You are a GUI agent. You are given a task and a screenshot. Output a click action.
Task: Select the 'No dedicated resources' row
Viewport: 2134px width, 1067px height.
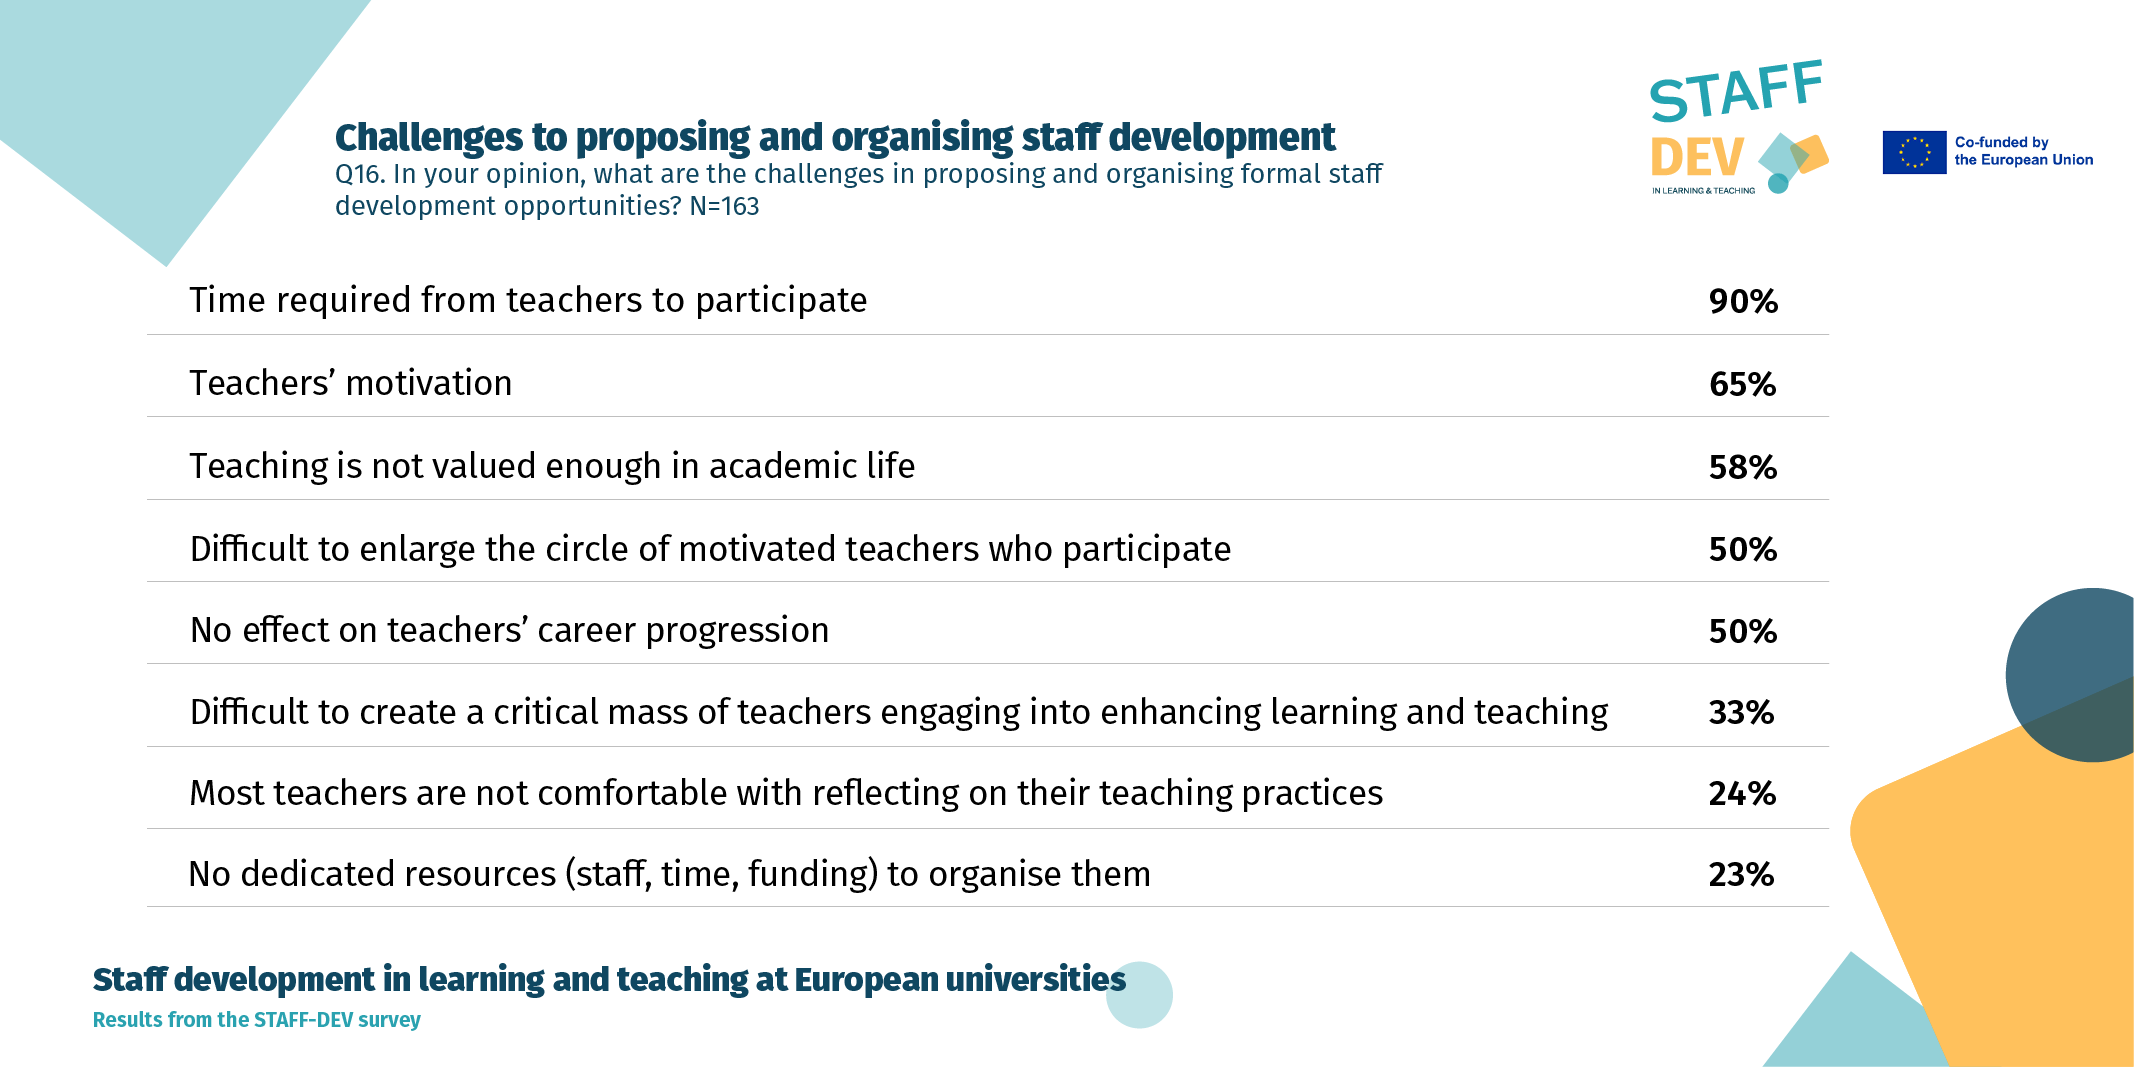pos(988,874)
